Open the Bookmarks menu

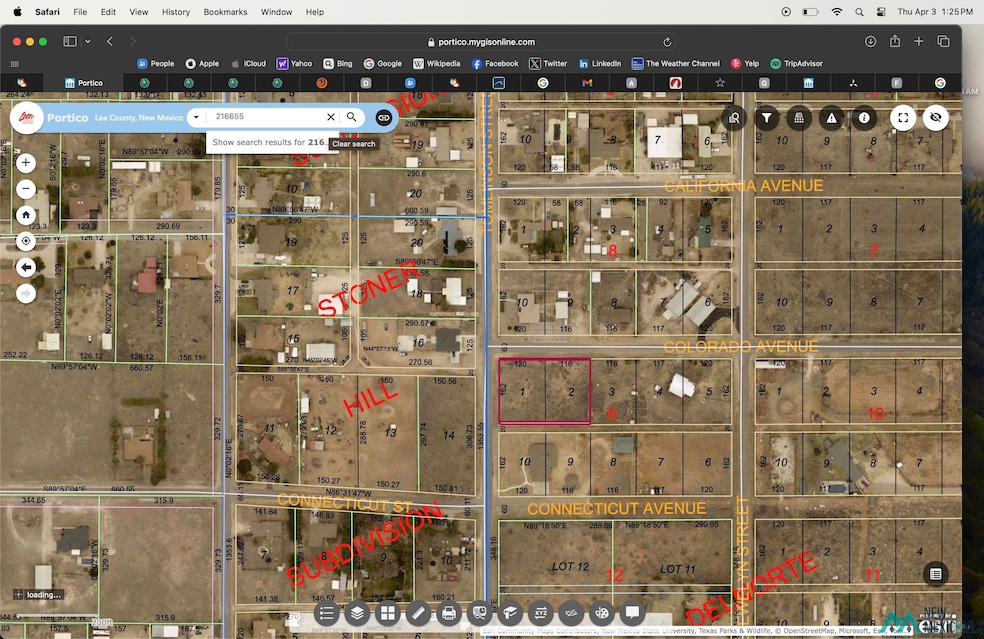[225, 11]
